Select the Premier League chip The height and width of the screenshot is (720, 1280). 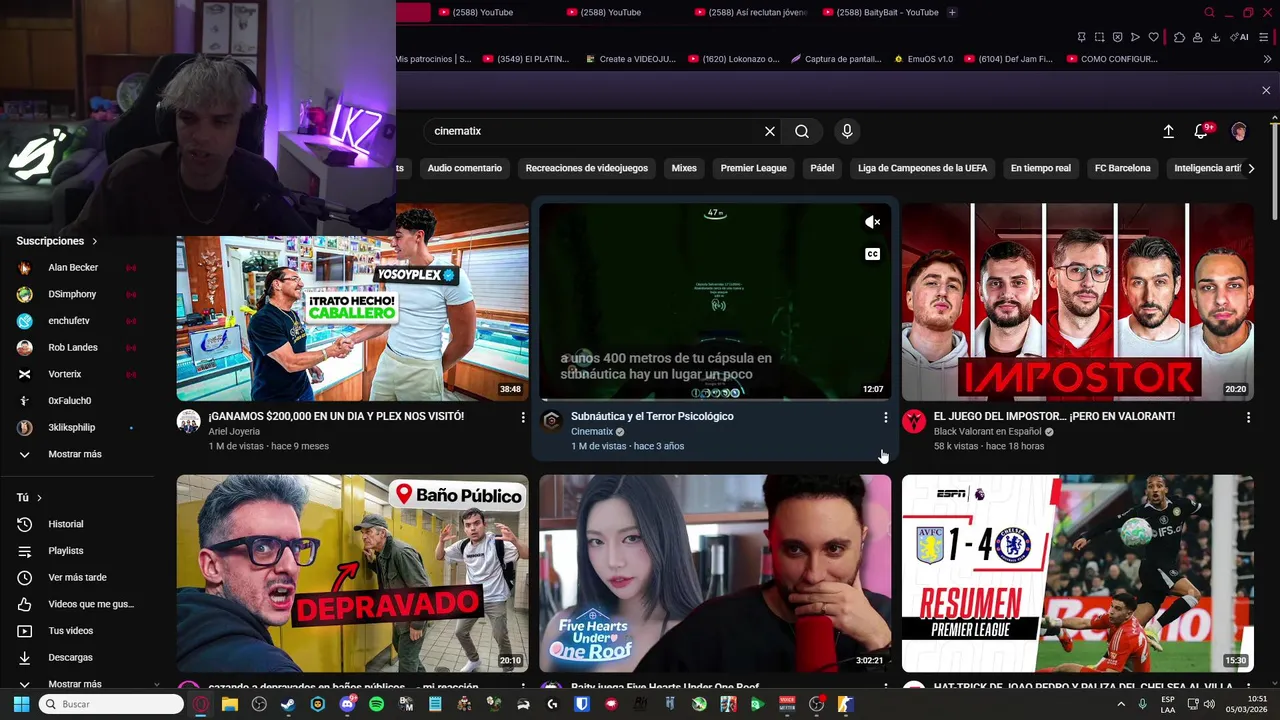coord(753,168)
